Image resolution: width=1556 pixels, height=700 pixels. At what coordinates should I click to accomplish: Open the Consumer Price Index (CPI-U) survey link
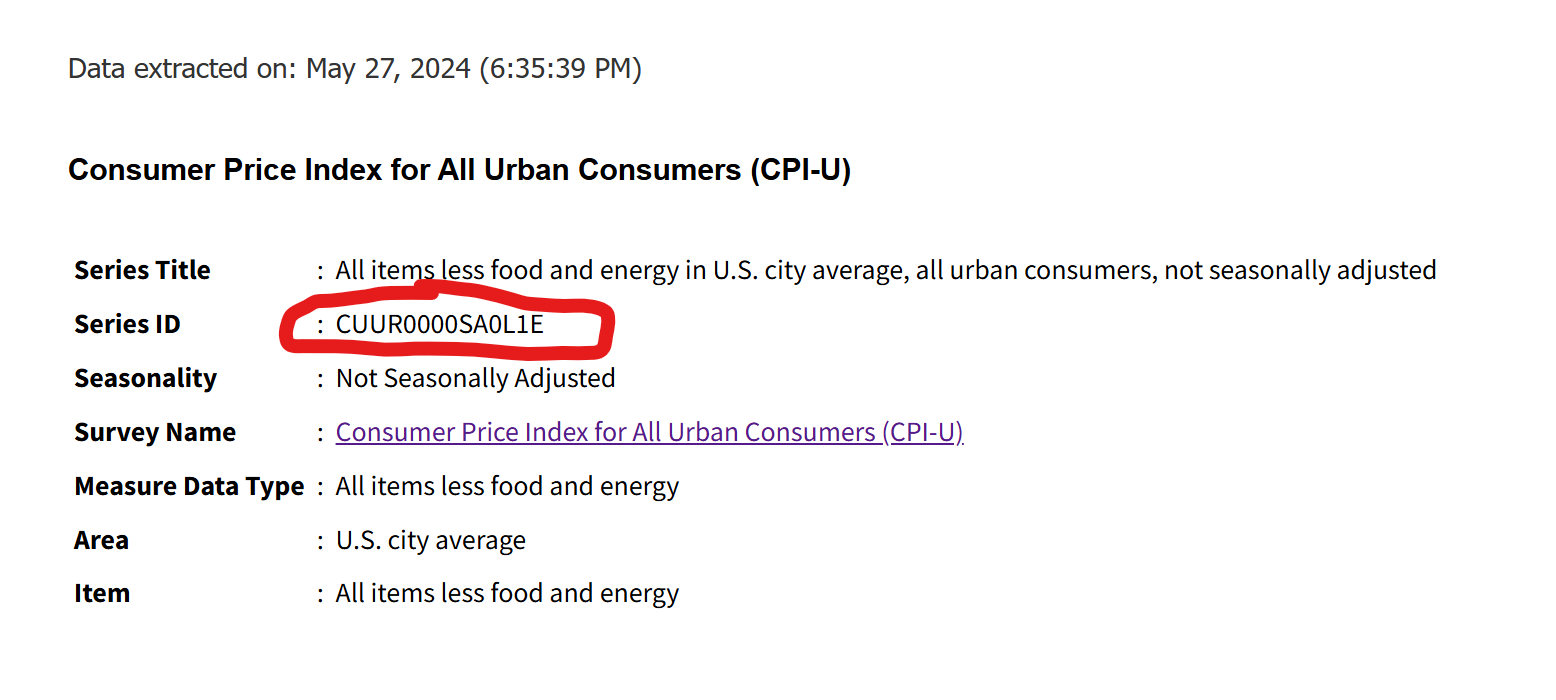pos(649,432)
